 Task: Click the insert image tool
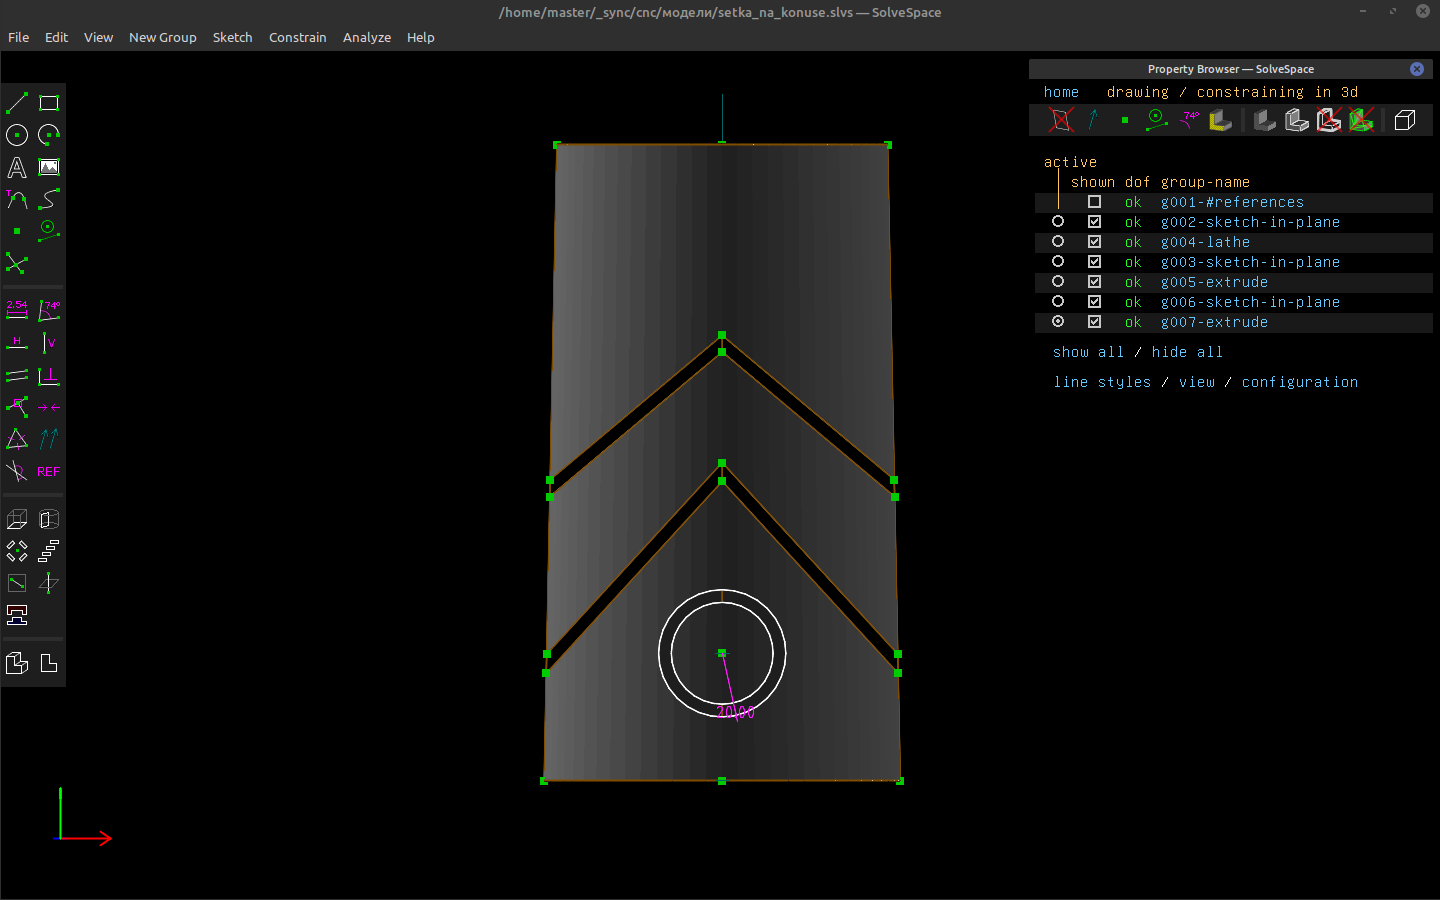coord(49,167)
